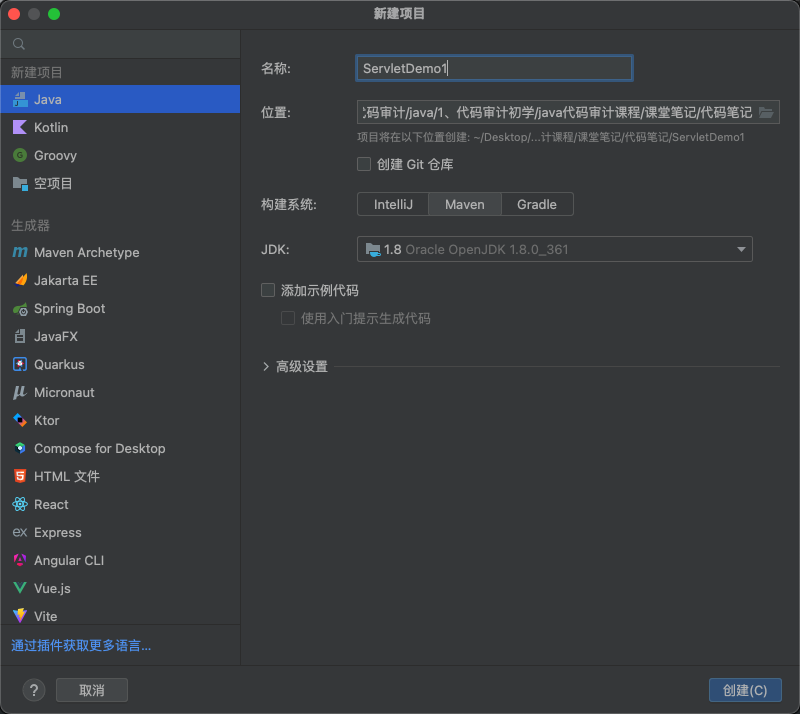
Task: Click the folder browse icon in location field
Action: click(x=766, y=112)
